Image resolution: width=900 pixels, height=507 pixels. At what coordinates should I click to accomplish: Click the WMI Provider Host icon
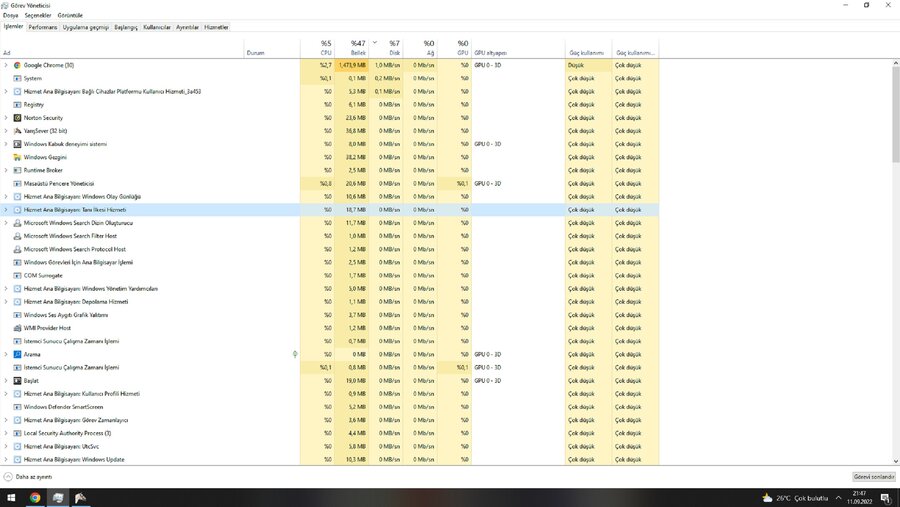(x=17, y=328)
